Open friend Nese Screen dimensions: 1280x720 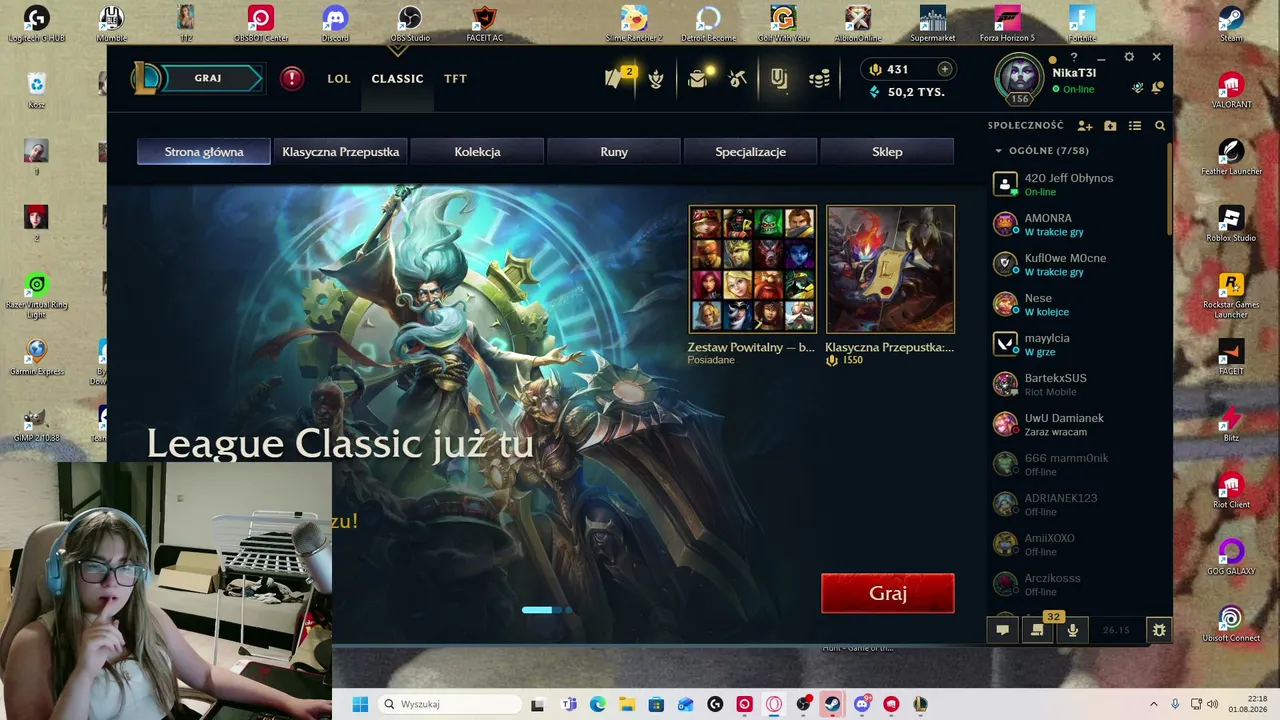click(1078, 304)
